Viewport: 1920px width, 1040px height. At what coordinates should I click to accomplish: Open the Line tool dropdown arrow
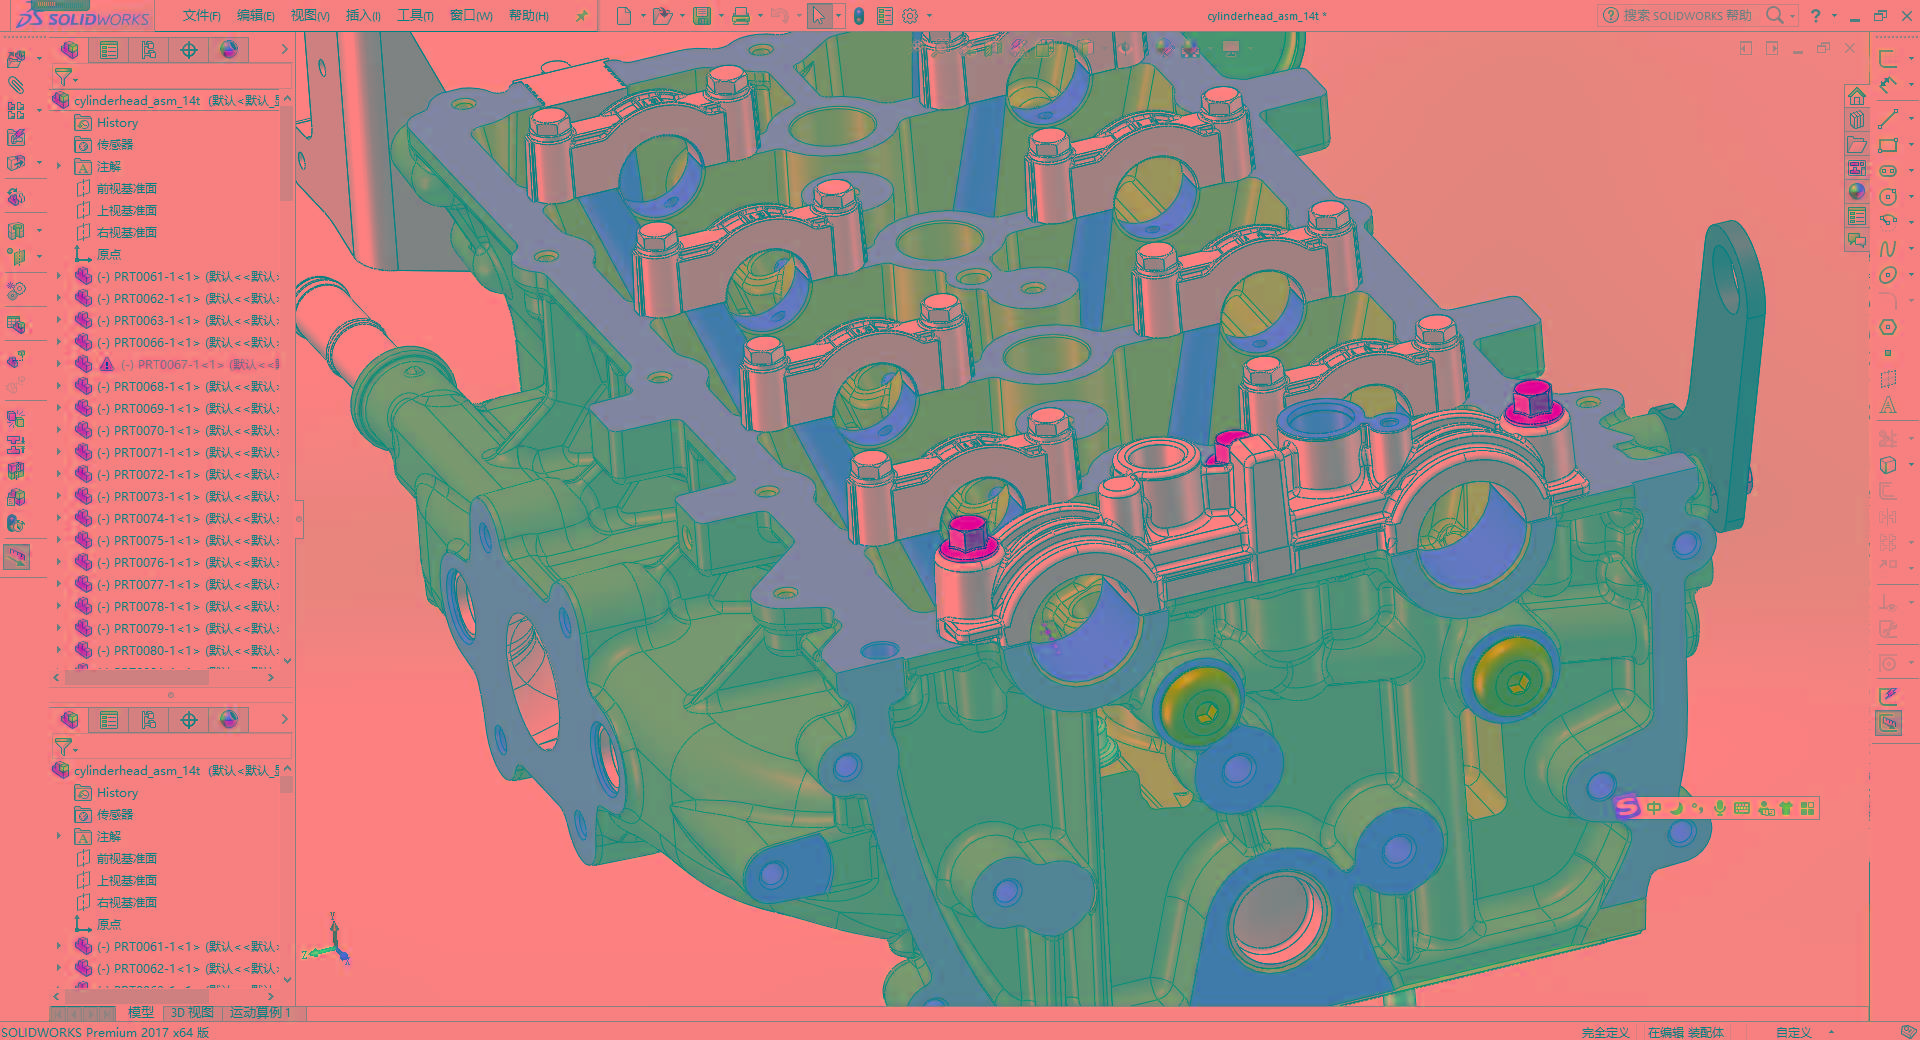click(1911, 119)
